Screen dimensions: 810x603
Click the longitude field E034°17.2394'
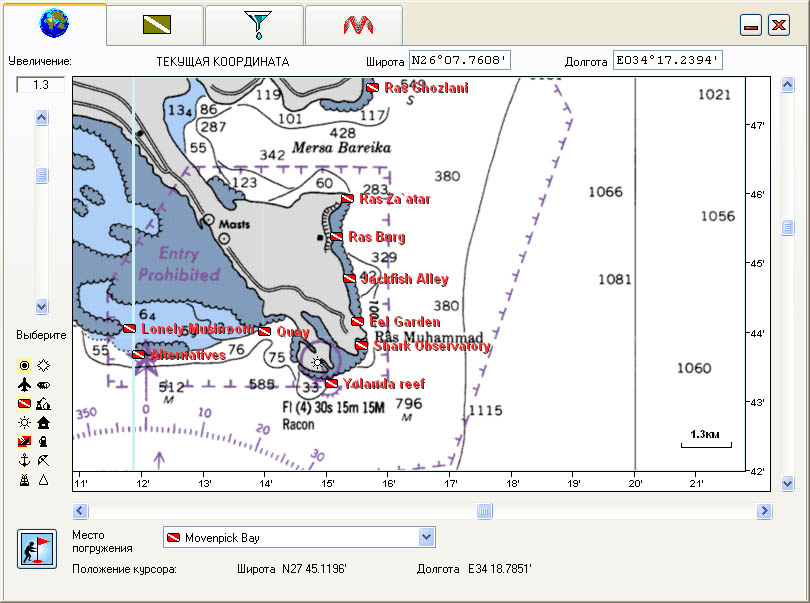point(667,60)
